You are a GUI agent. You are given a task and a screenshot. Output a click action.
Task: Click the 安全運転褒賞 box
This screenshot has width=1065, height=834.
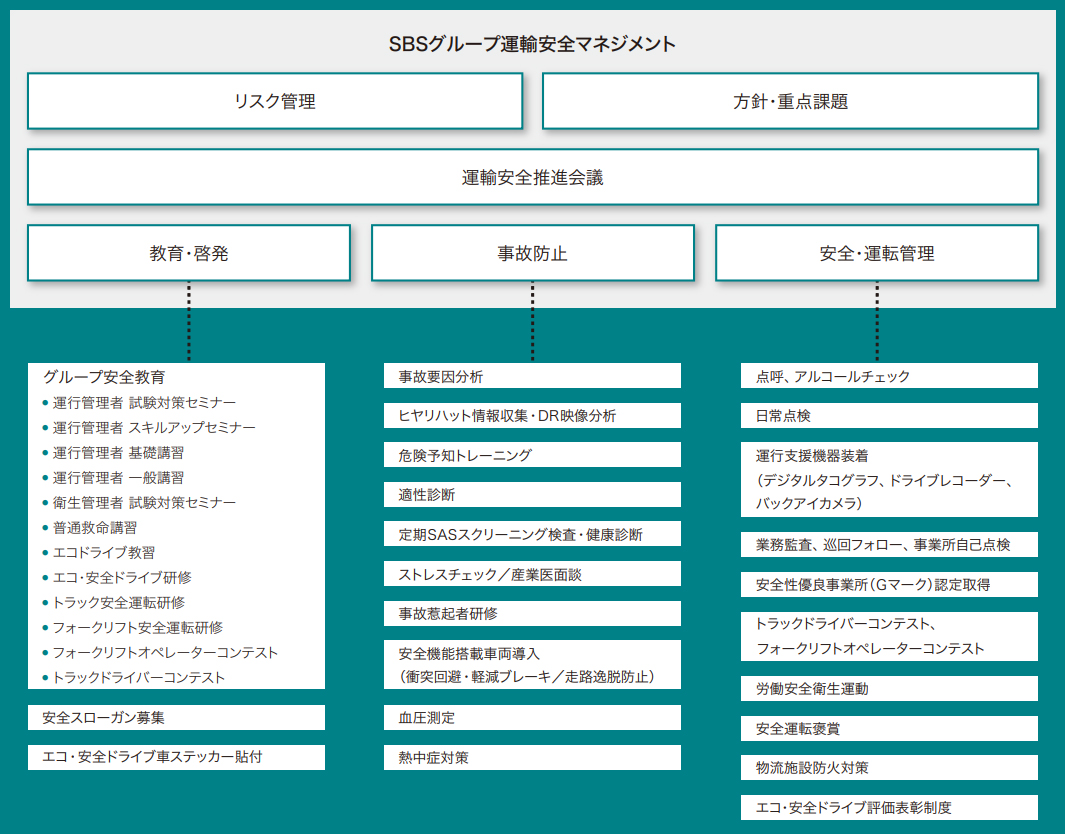(x=889, y=729)
